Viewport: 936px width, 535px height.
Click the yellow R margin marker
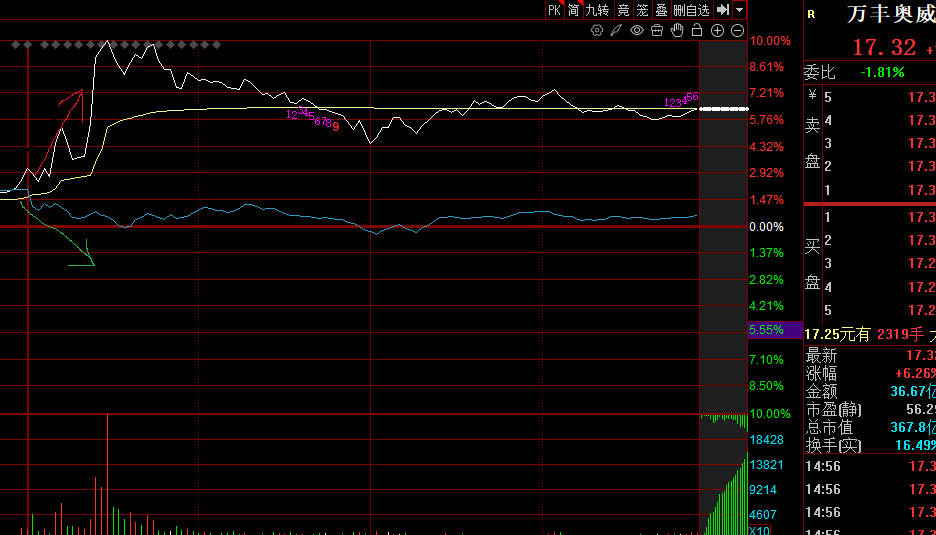click(x=810, y=15)
